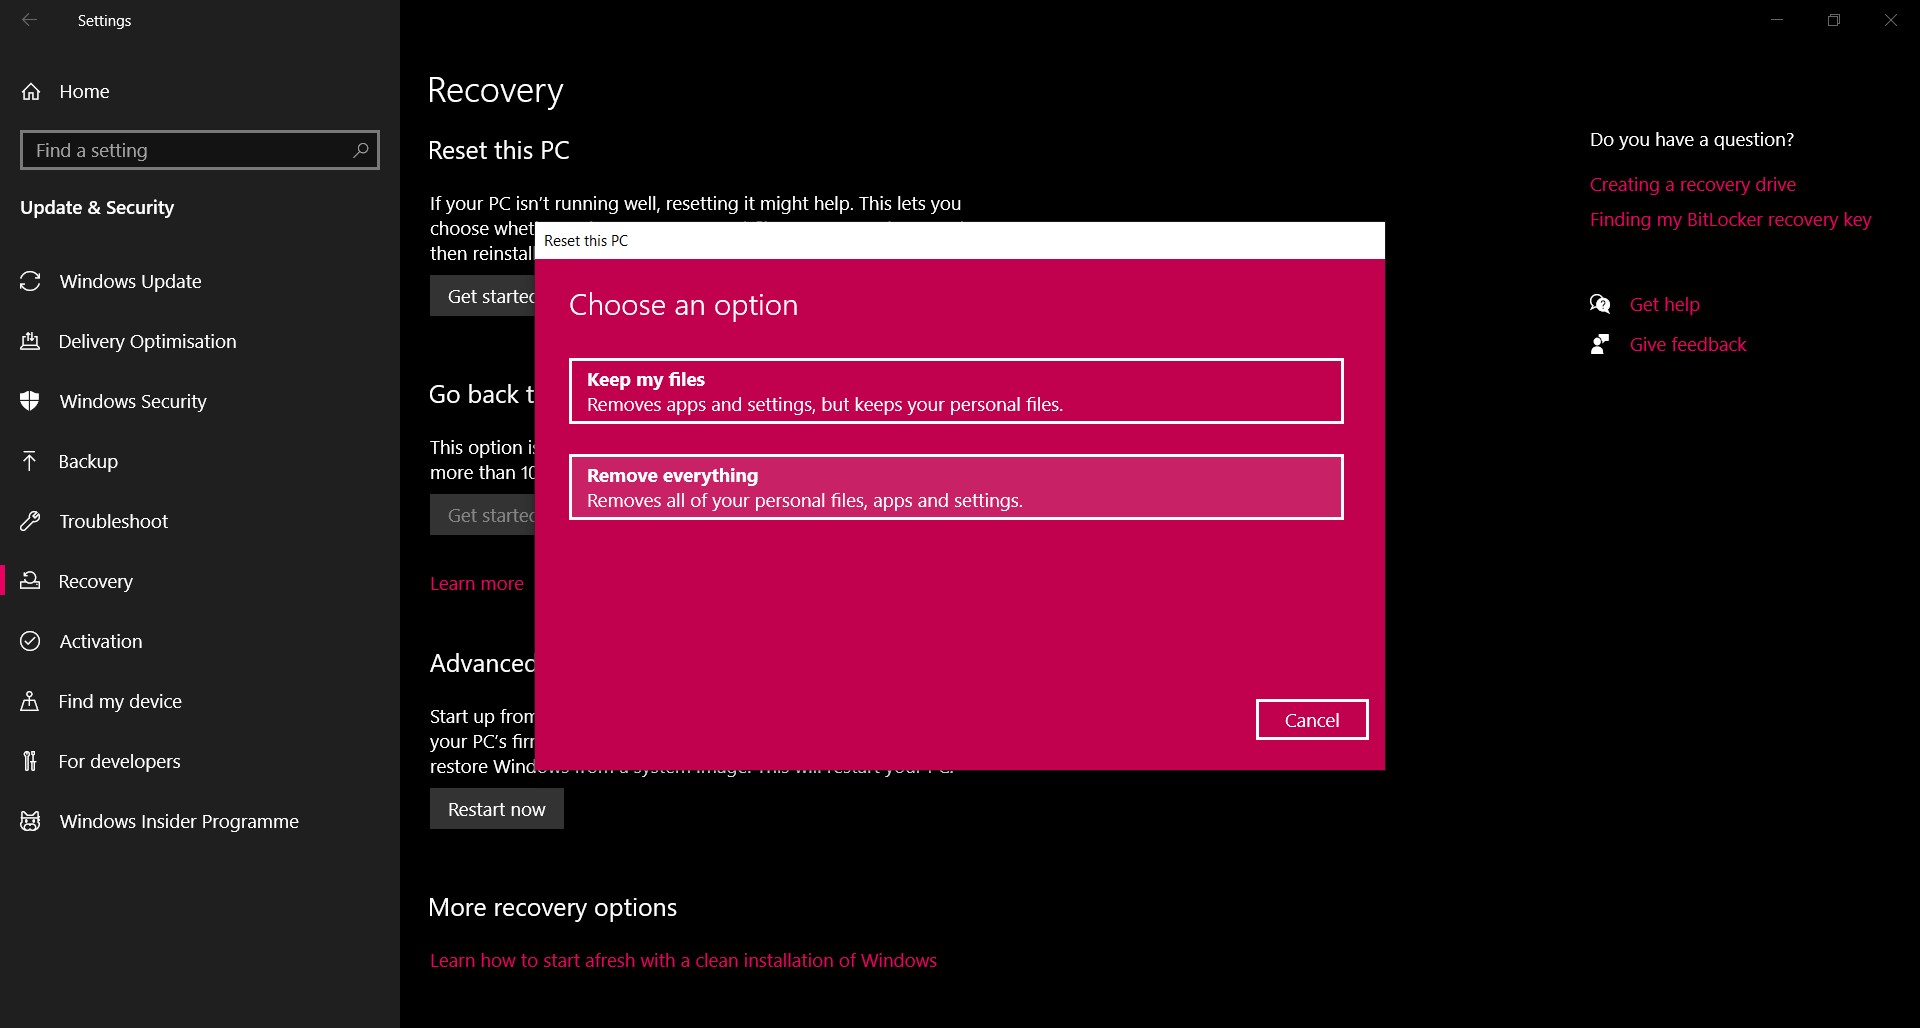Choose the Remove everything option

(955, 487)
